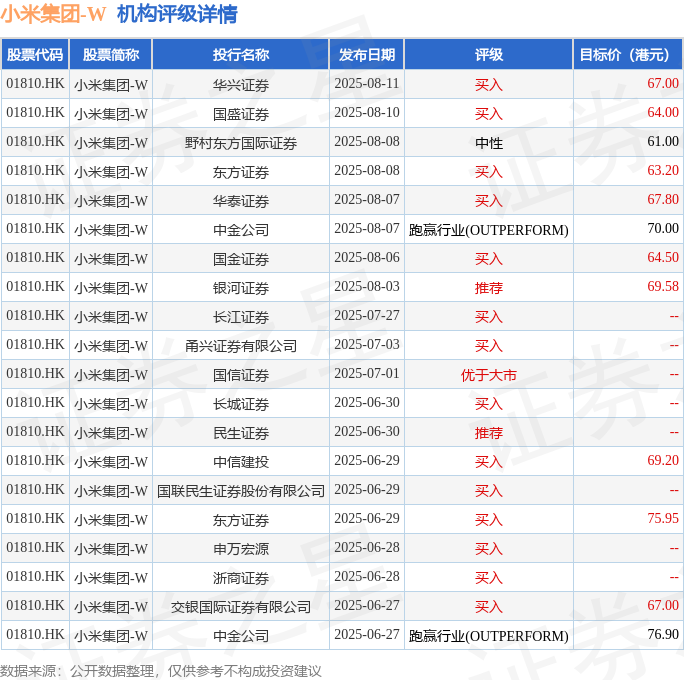Click the 甬兴证券有限公司 cell
Viewport: 684px width, 680px height.
click(240, 345)
